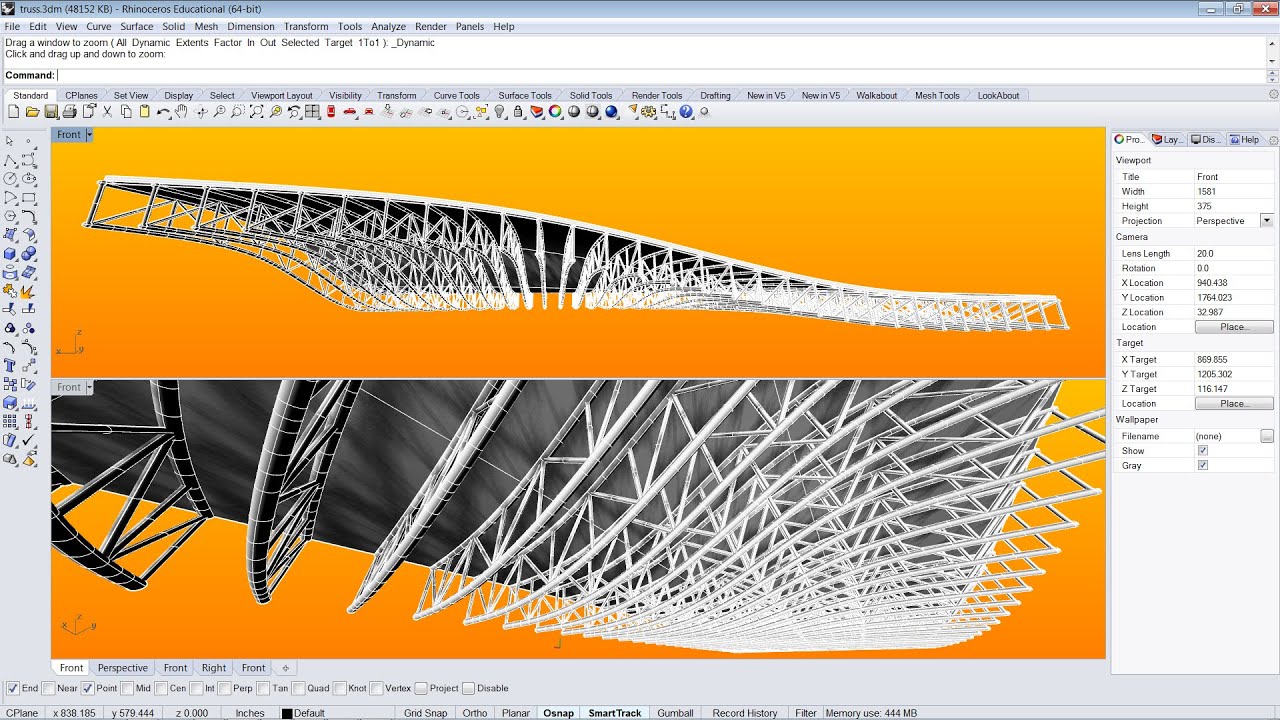Save the model with the floppy icon
This screenshot has height=720, width=1280.
point(51,112)
